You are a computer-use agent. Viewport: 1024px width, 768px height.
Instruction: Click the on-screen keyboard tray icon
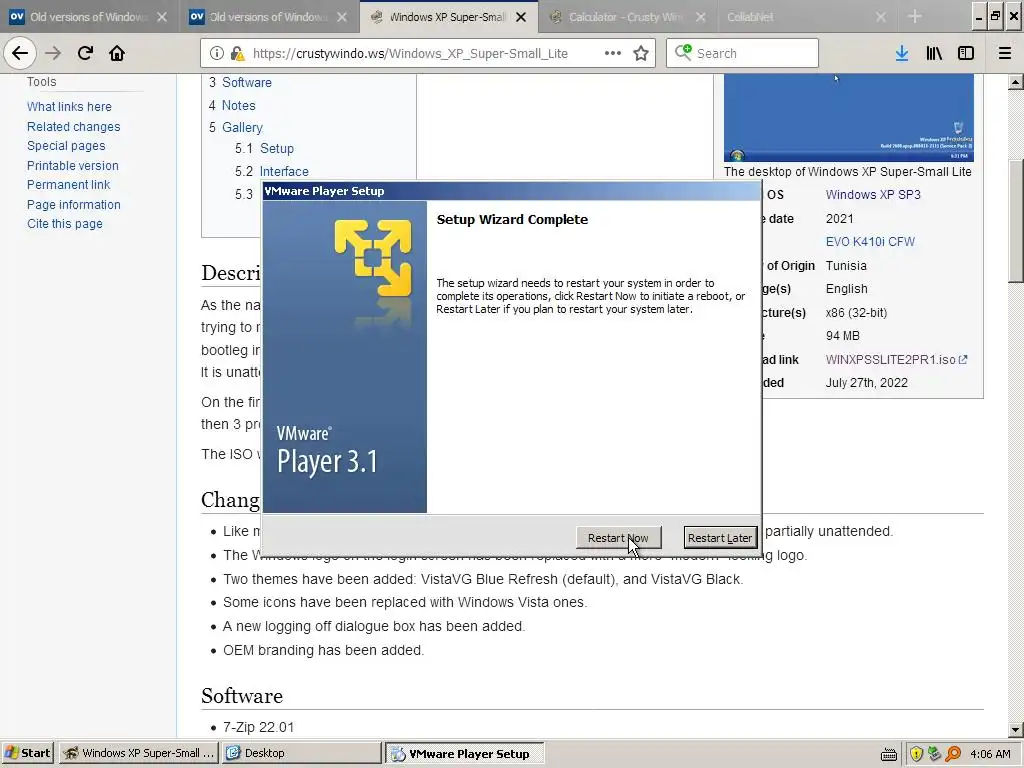[x=889, y=754]
